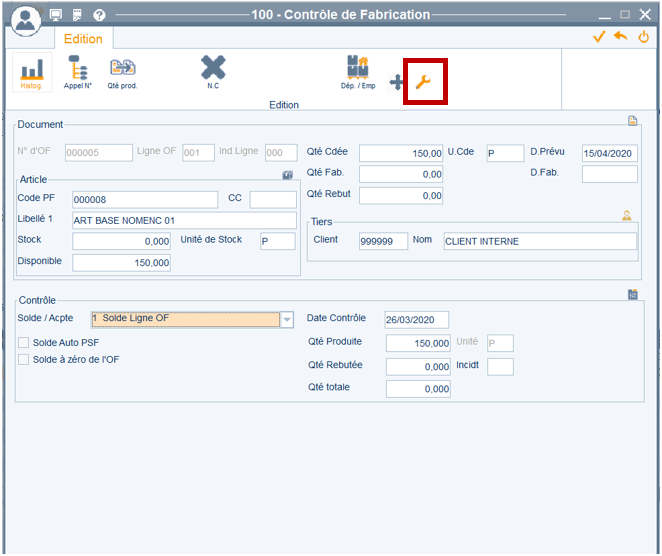Click the Ligne OF field
This screenshot has height=556, width=662.
tap(198, 152)
